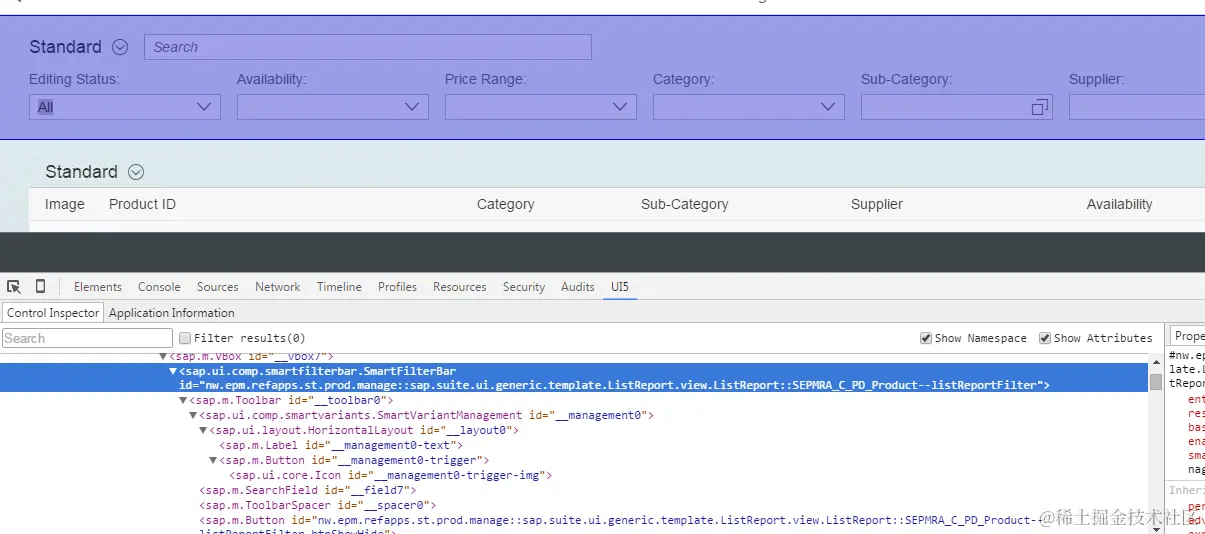Viewport: 1205px width, 534px height.
Task: Open the Network tab
Action: tap(278, 287)
